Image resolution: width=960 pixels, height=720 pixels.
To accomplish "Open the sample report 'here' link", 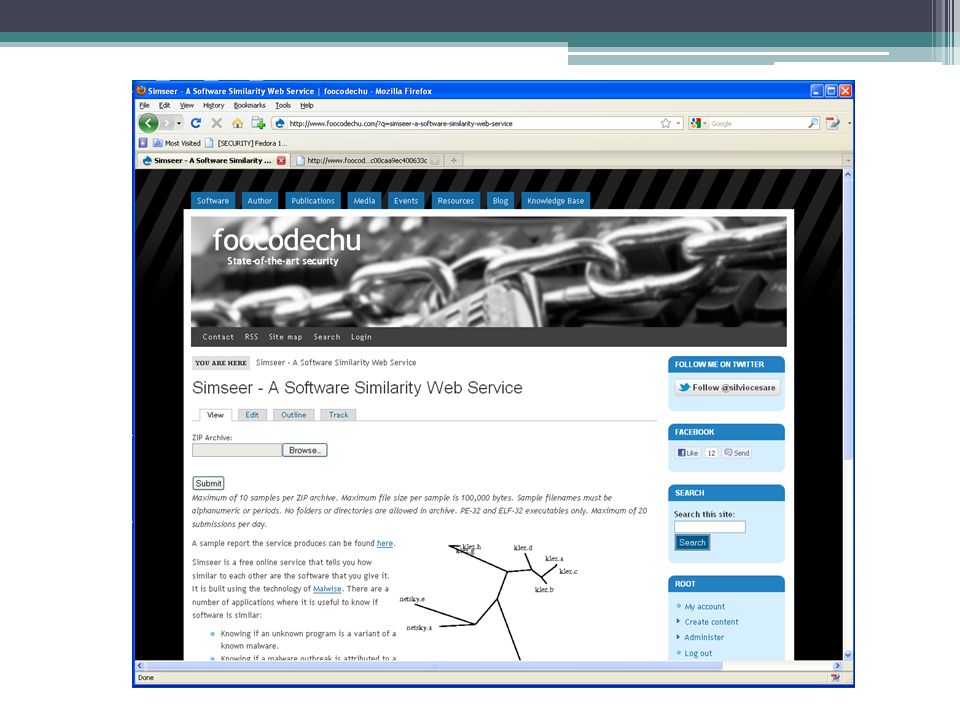I will click(x=384, y=543).
